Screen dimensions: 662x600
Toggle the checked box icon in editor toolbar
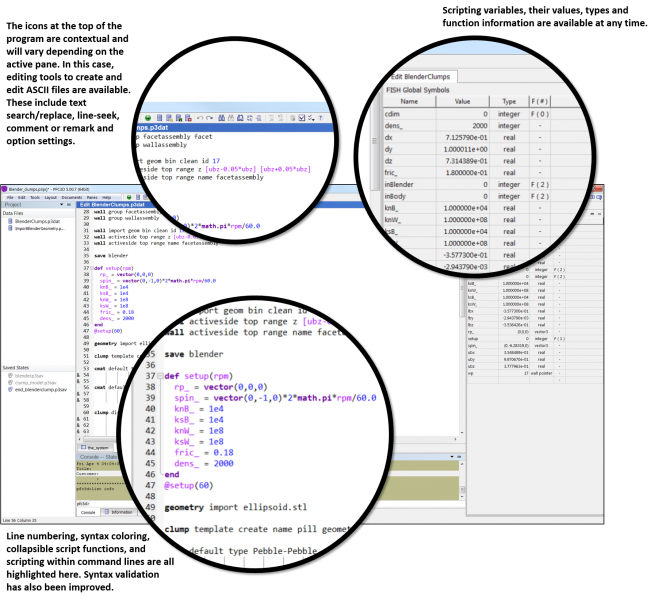(x=302, y=118)
